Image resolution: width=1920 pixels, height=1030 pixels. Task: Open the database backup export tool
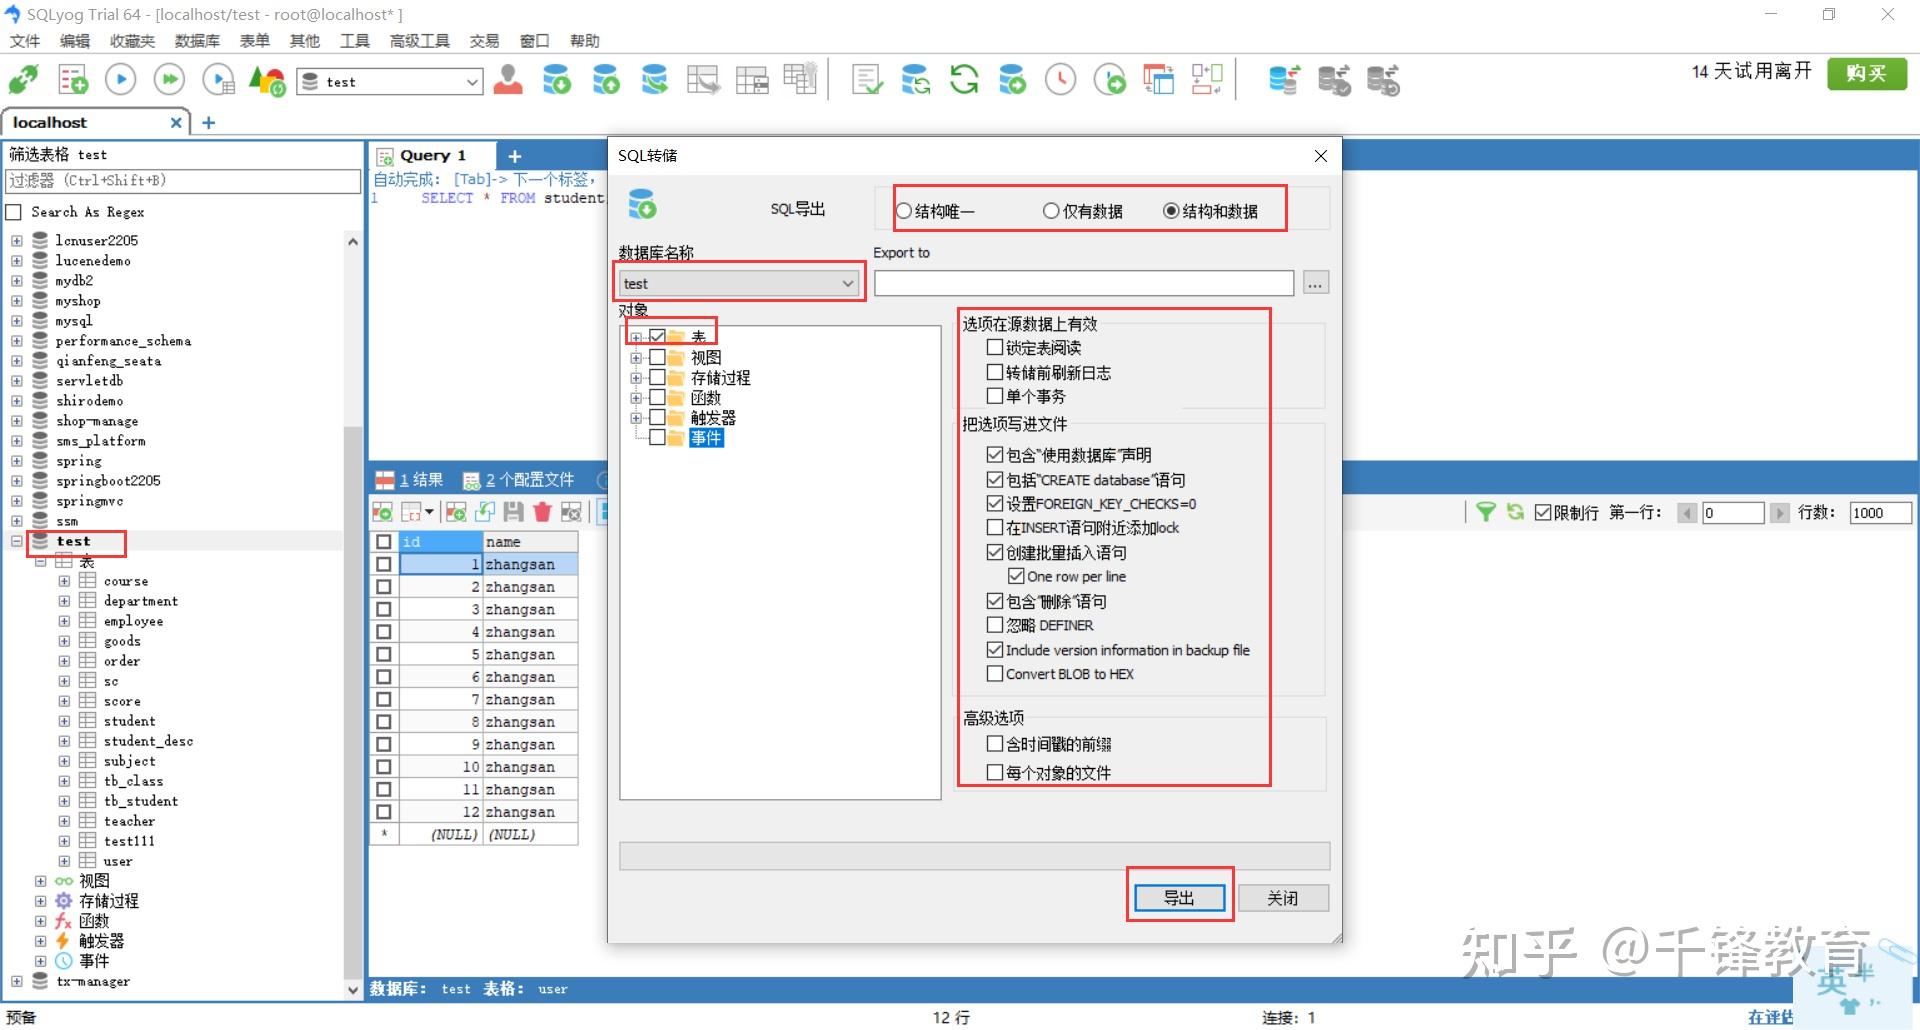[557, 79]
